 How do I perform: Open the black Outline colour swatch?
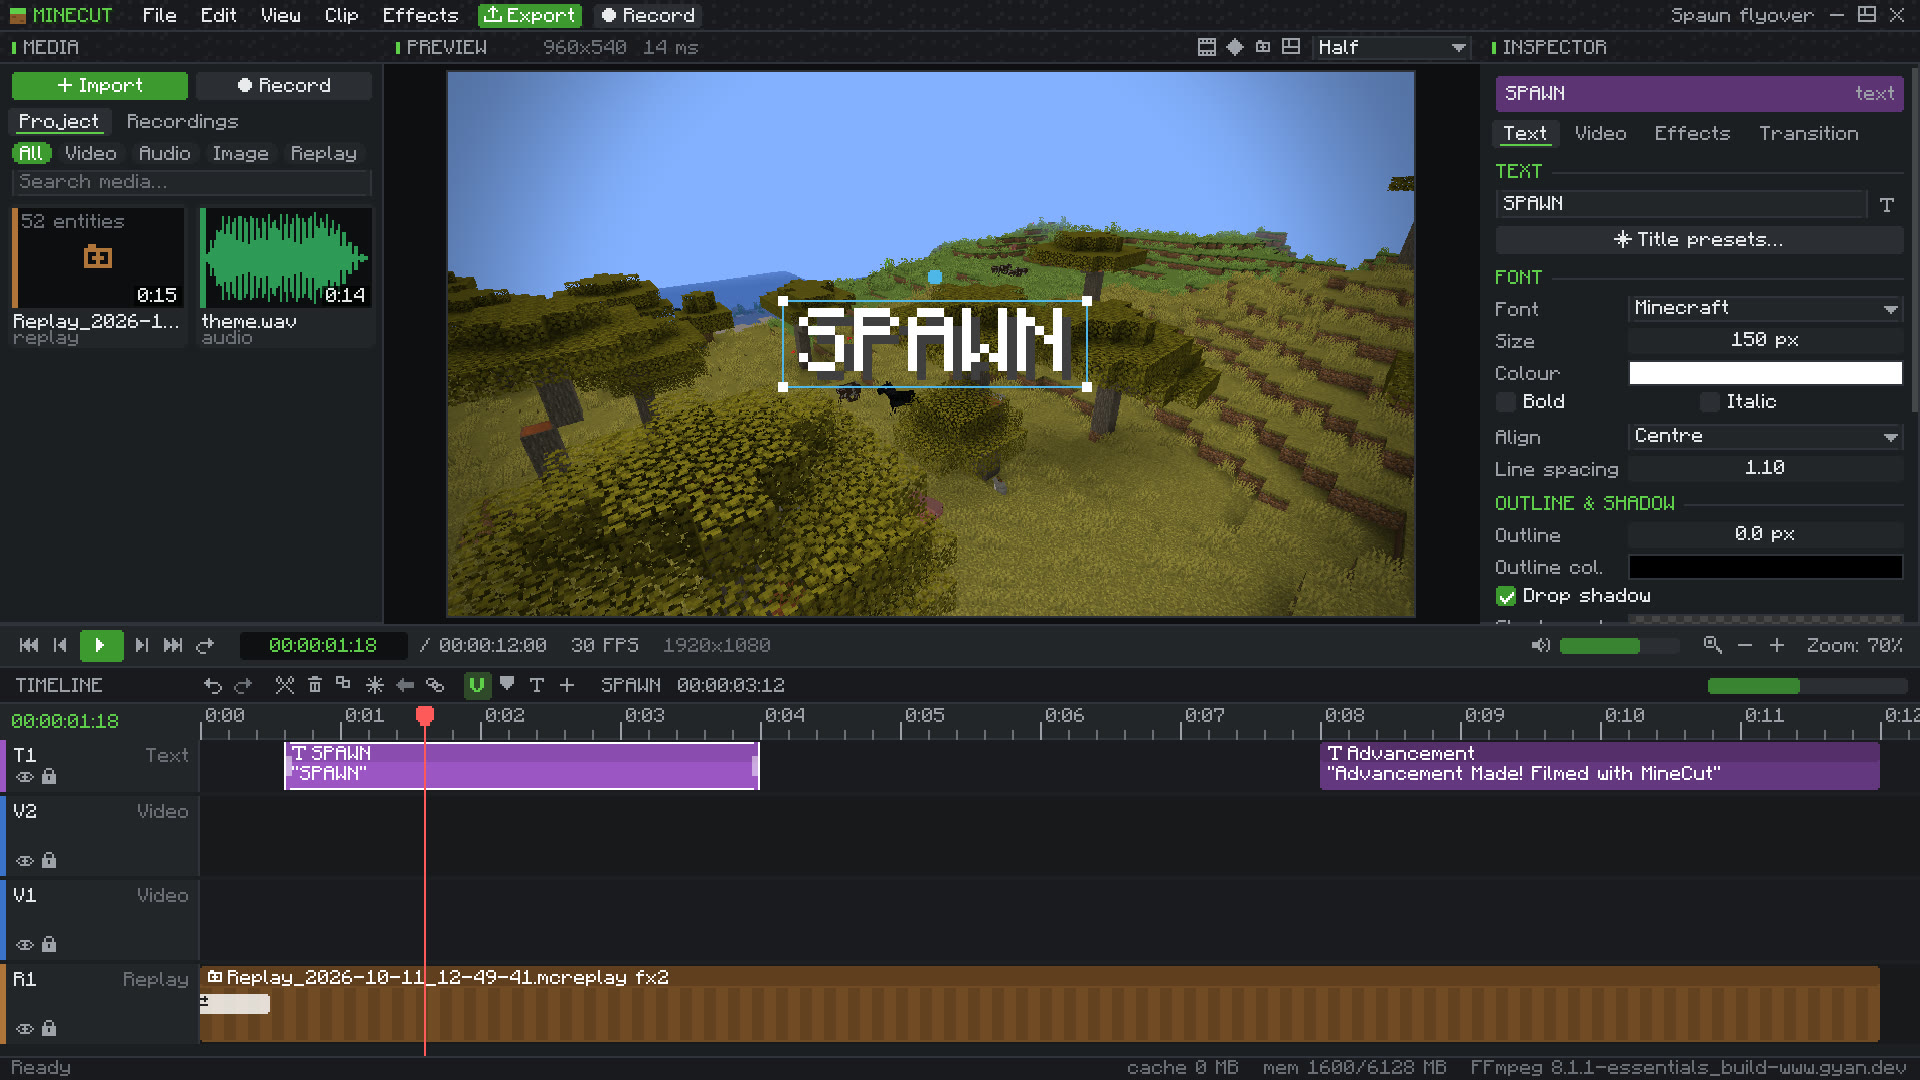[1765, 567]
